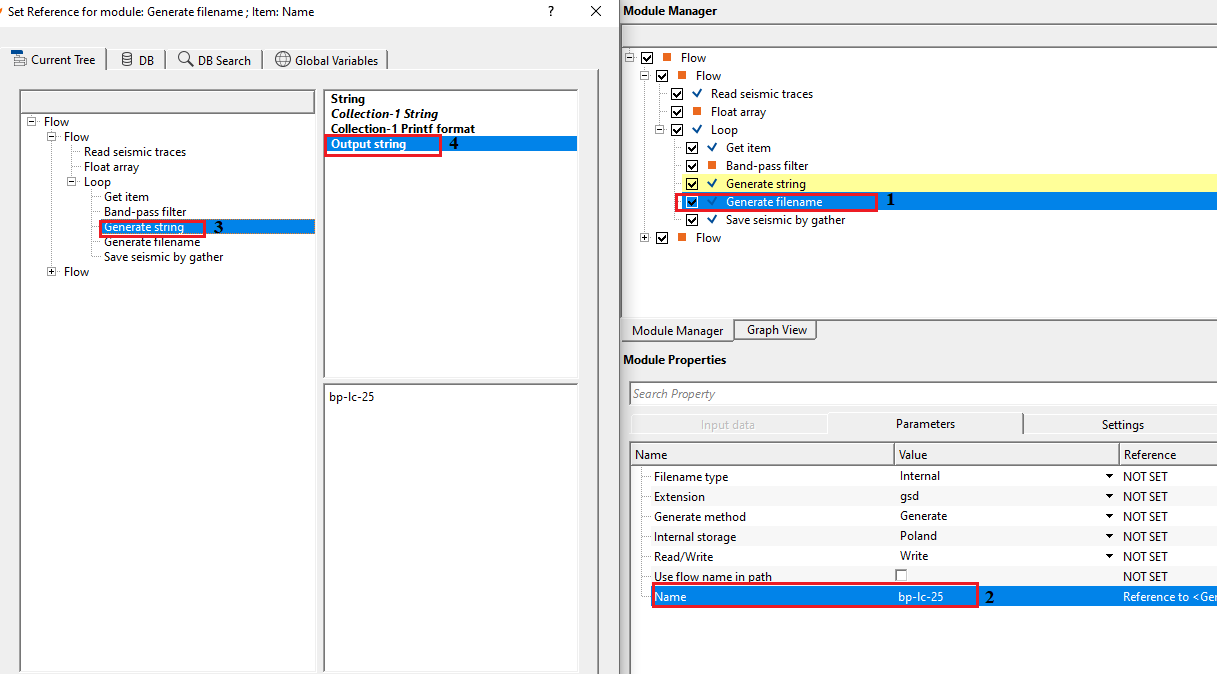Click the Global Variables globe icon
This screenshot has width=1217, height=674.
(283, 60)
